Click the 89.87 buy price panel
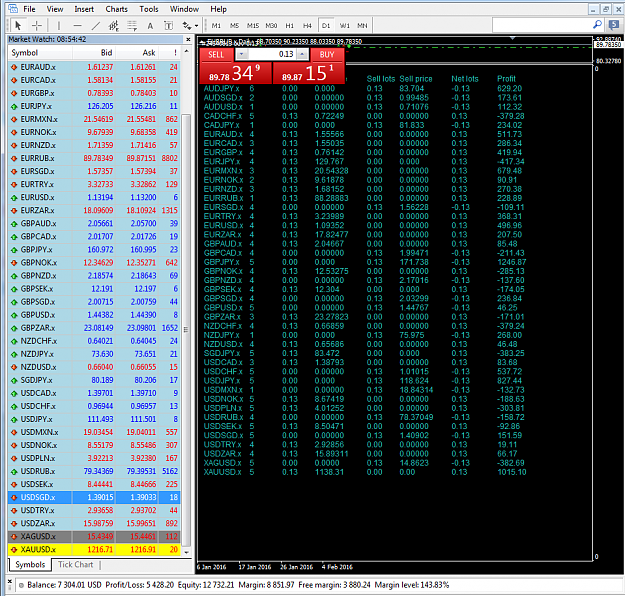 click(x=308, y=73)
